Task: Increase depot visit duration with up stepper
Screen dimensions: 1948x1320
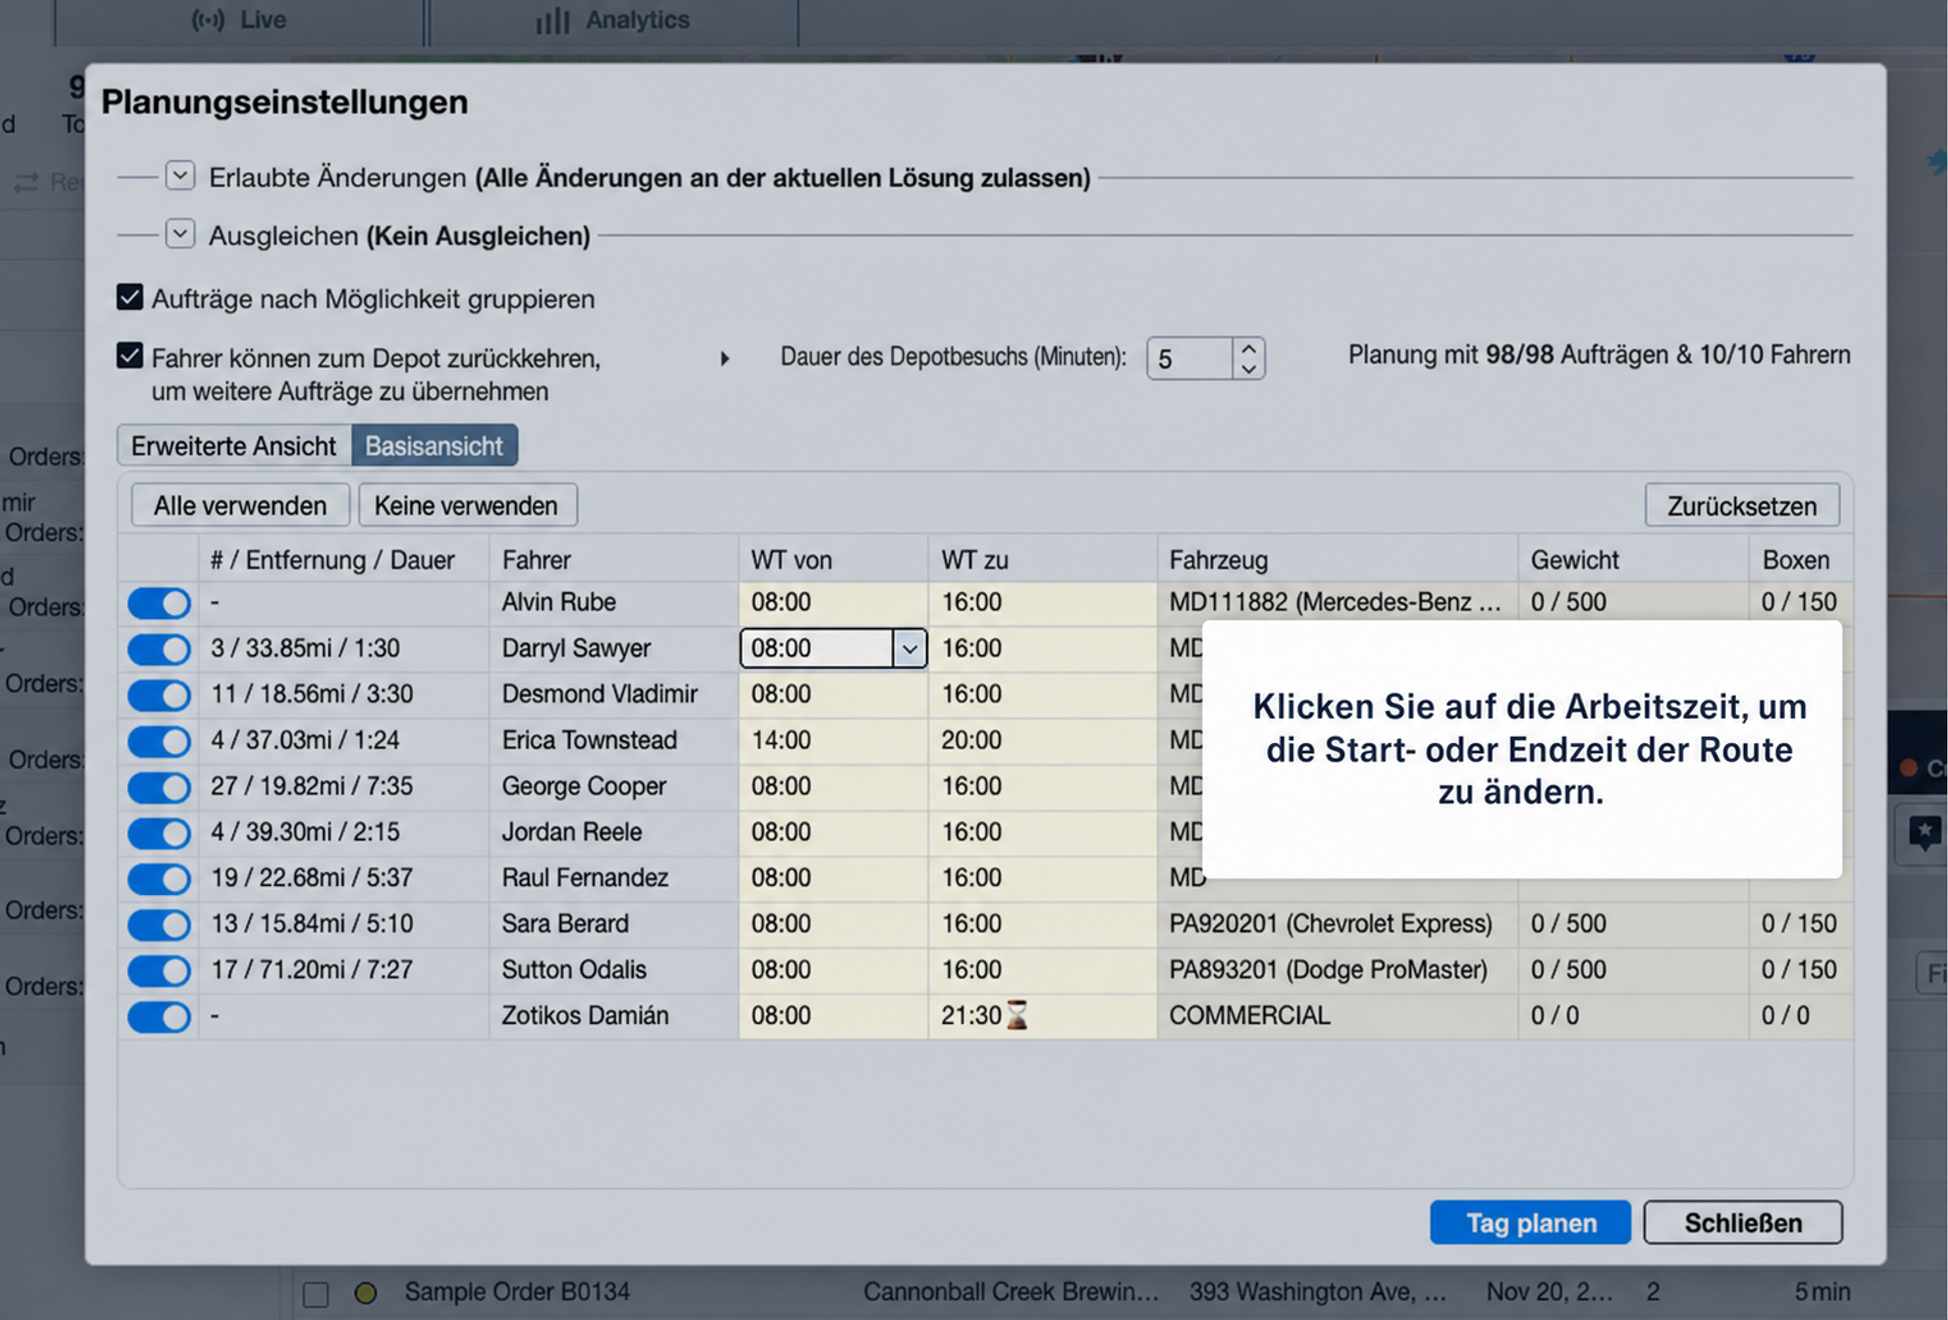Action: (x=1248, y=348)
